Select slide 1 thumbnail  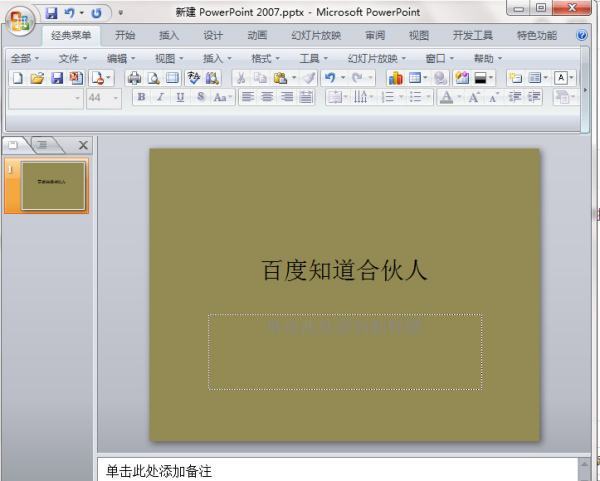tap(53, 186)
